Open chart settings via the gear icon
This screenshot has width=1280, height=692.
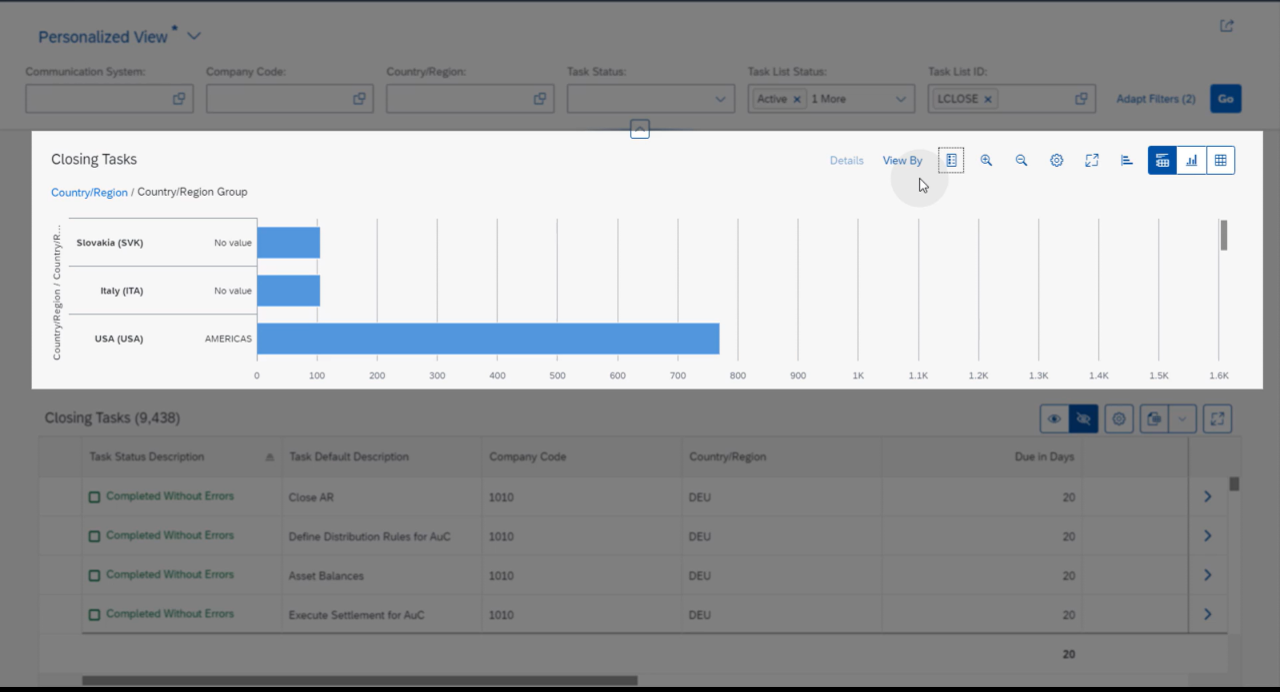coord(1056,160)
